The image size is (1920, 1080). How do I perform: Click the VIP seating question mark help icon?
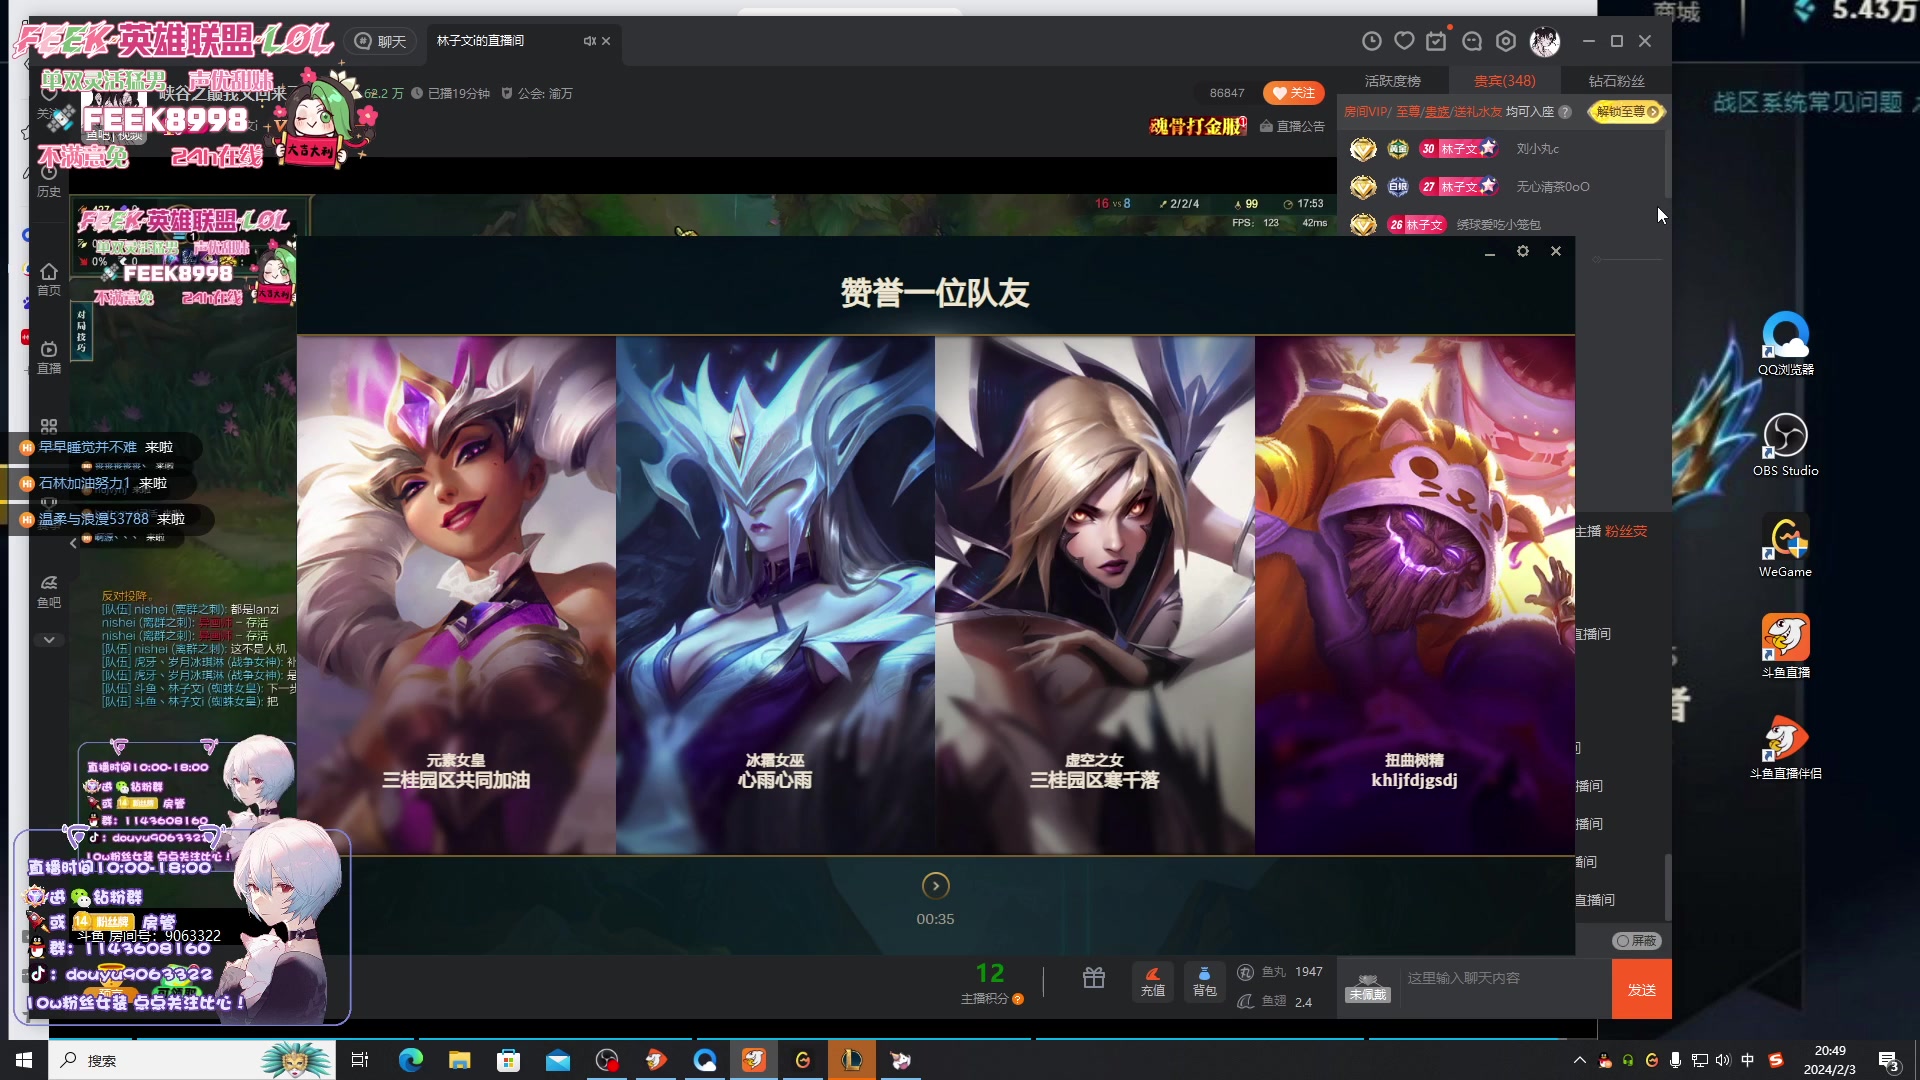click(x=1565, y=112)
